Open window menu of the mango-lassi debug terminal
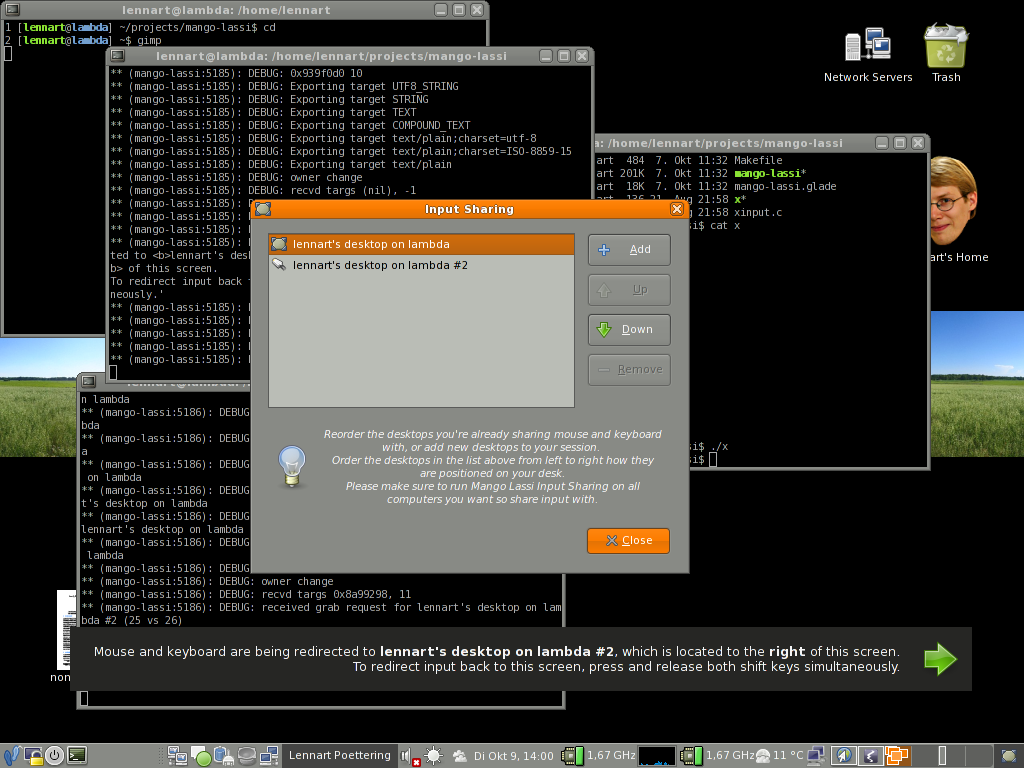This screenshot has width=1024, height=768. pyautogui.click(x=118, y=56)
